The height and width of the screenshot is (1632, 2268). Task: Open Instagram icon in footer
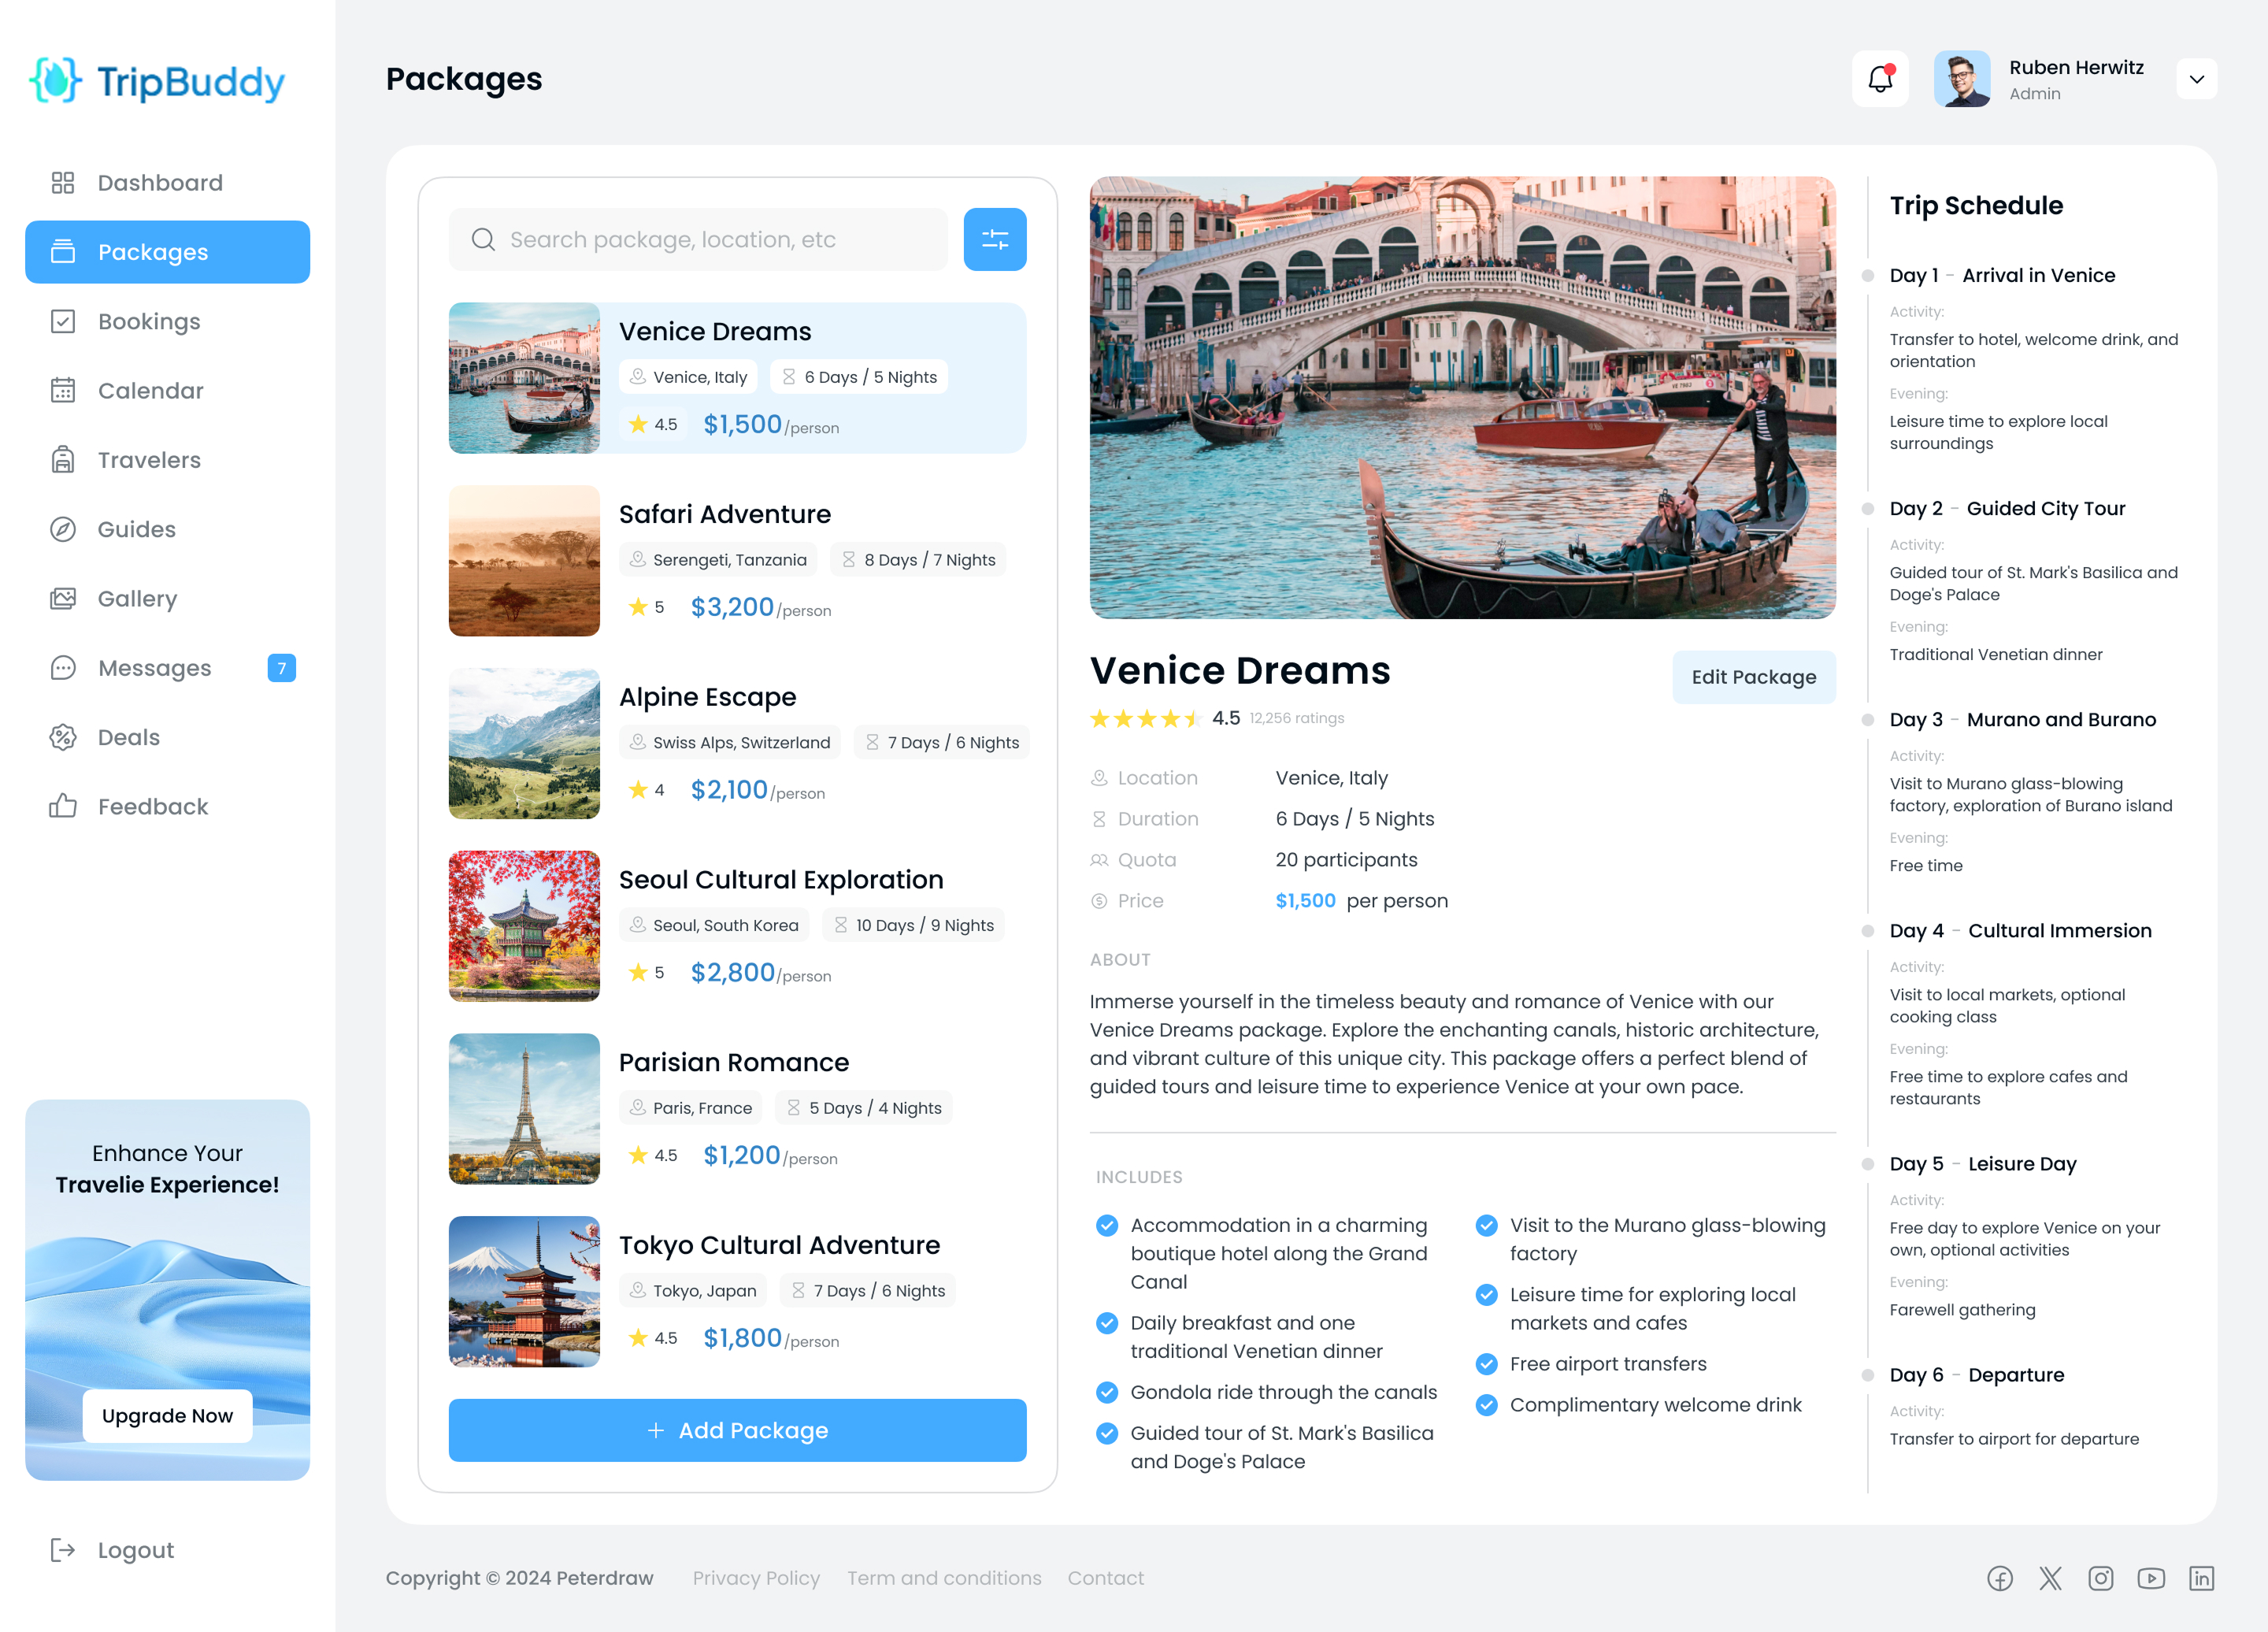2100,1578
